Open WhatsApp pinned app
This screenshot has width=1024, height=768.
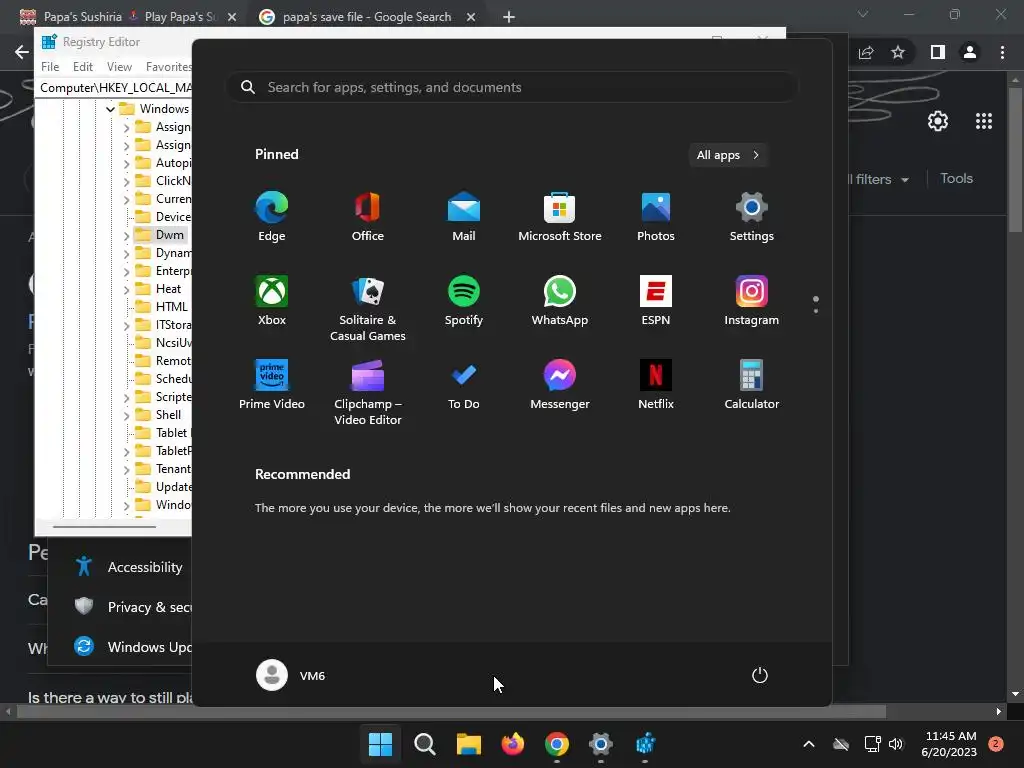pos(560,301)
